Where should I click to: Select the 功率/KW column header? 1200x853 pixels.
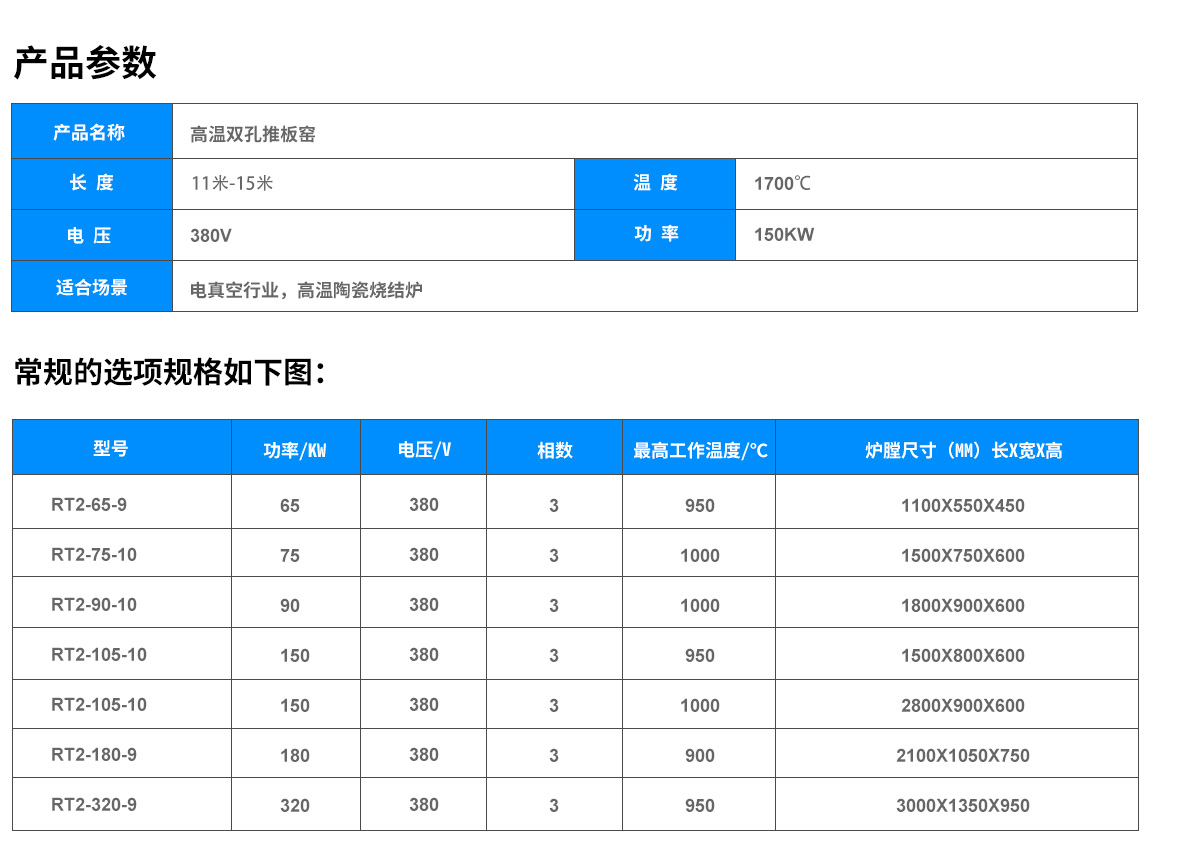295,450
